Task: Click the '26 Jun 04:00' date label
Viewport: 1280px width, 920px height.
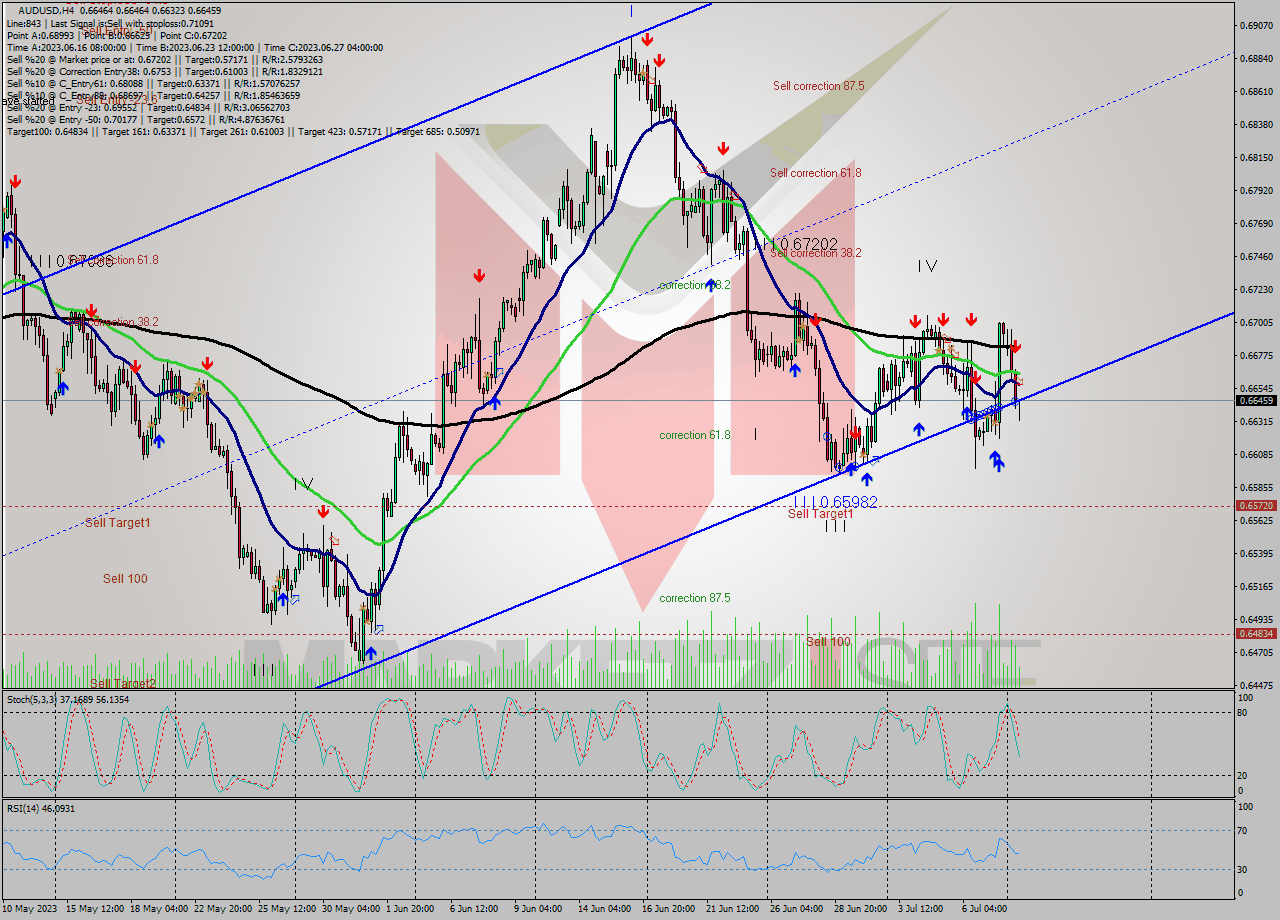Action: (797, 909)
